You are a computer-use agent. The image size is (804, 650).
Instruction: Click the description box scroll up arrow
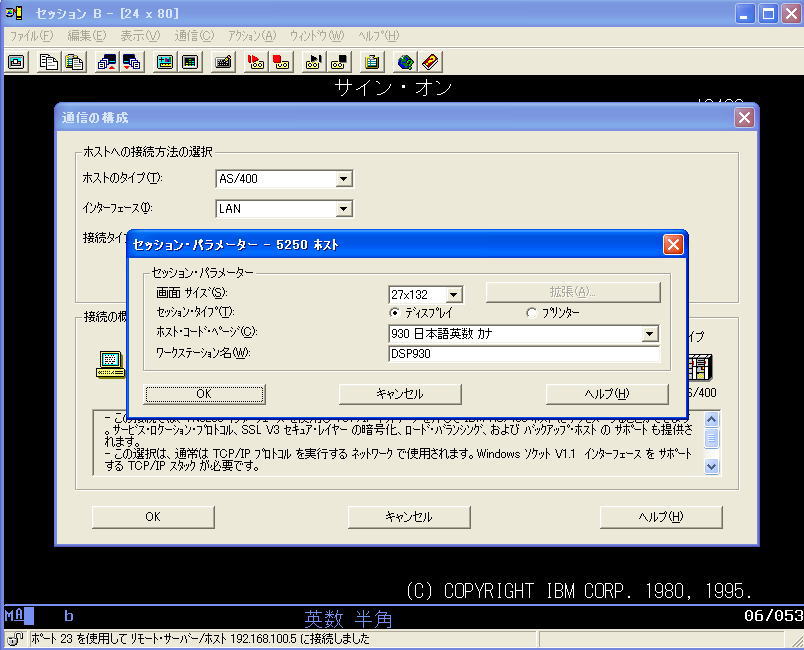click(711, 419)
